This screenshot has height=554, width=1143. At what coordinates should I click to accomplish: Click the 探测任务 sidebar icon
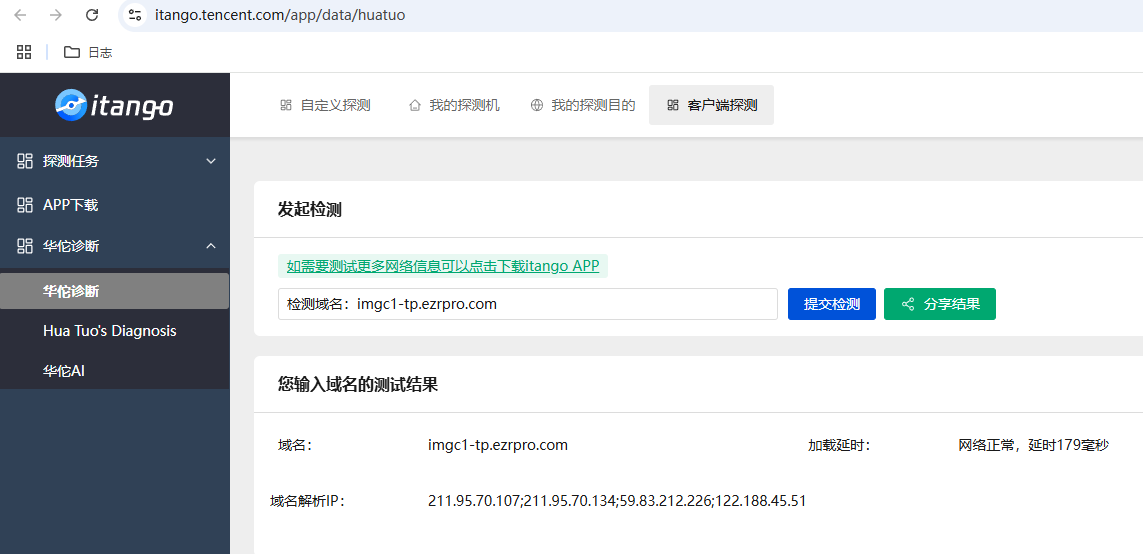tap(25, 161)
